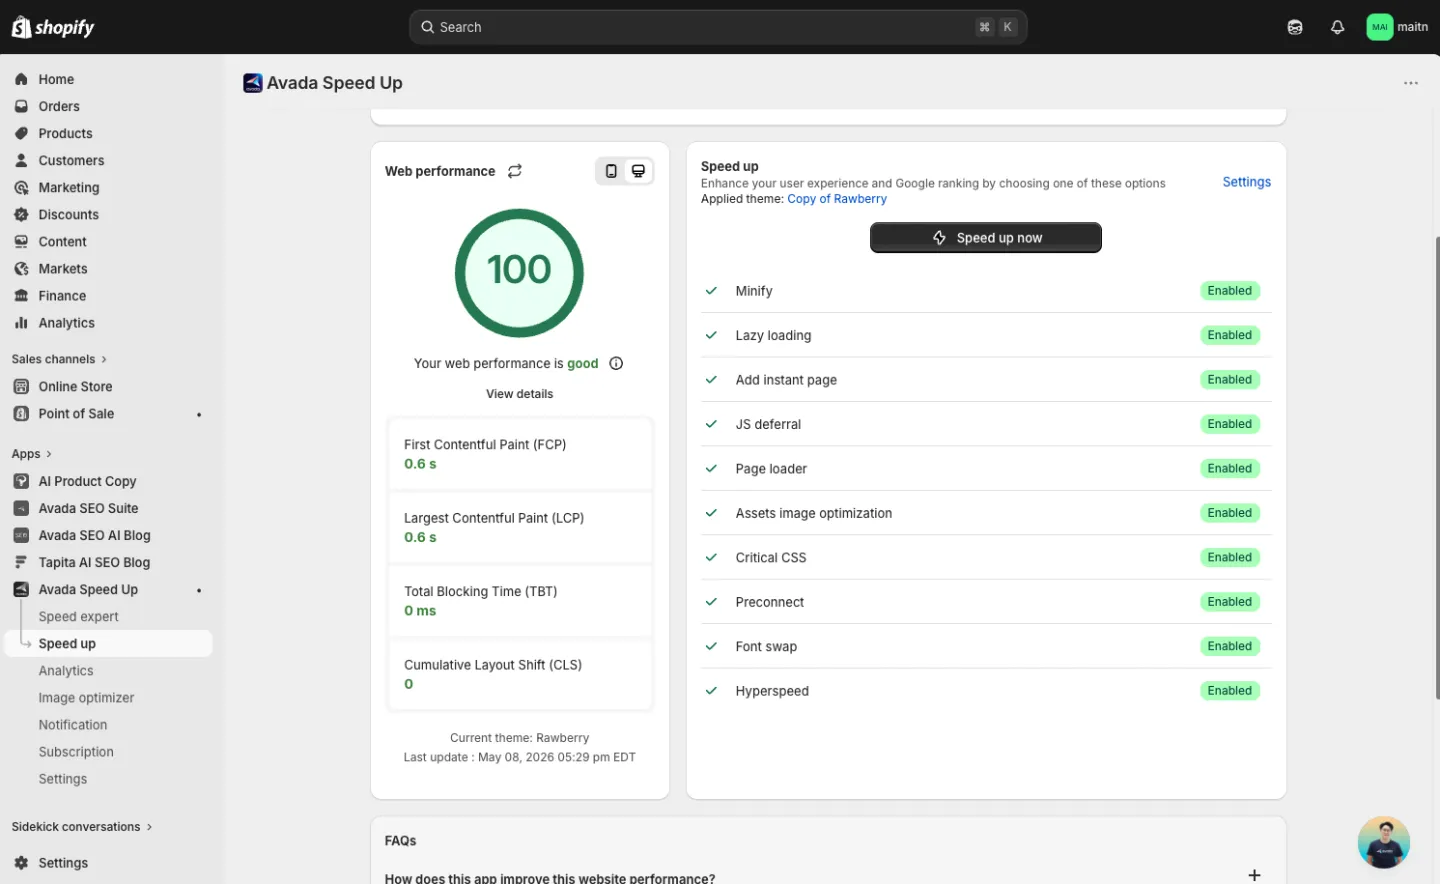Open Copy of Rawberry theme link
Screen dimensions: 1440x884
tap(837, 199)
